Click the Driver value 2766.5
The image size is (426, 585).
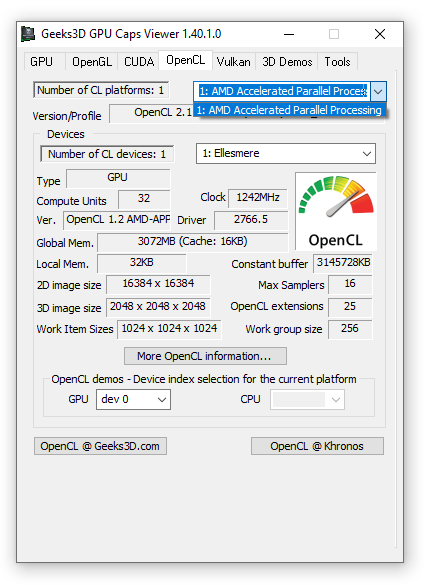coord(251,220)
